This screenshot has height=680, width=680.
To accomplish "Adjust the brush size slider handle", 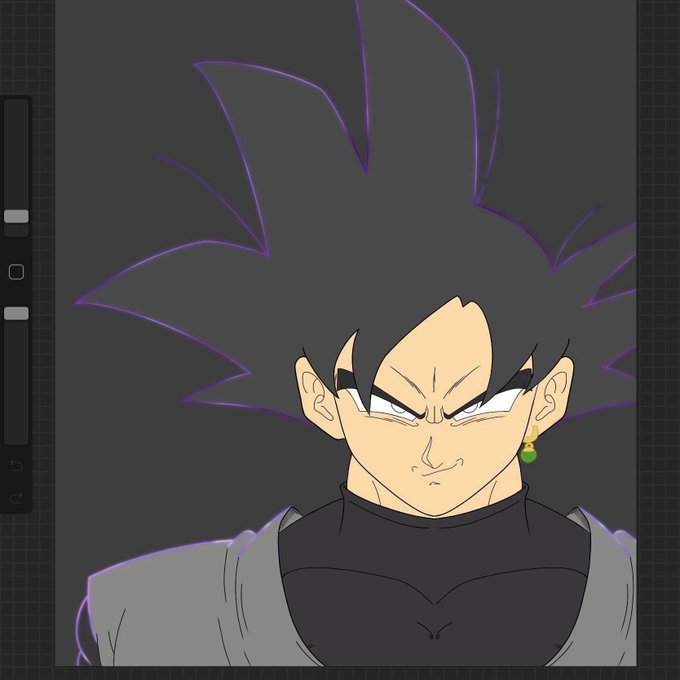I will pos(16,216).
